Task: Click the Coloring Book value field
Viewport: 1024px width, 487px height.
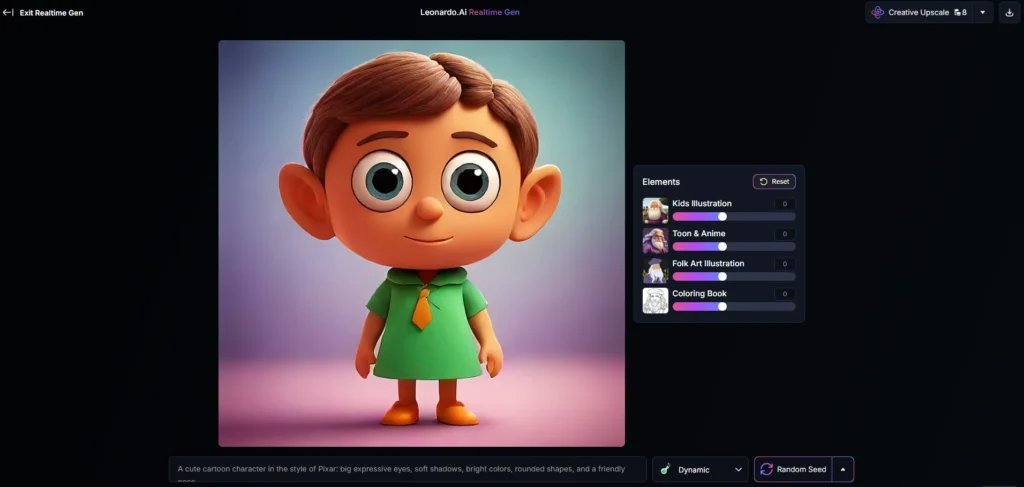Action: tap(785, 294)
